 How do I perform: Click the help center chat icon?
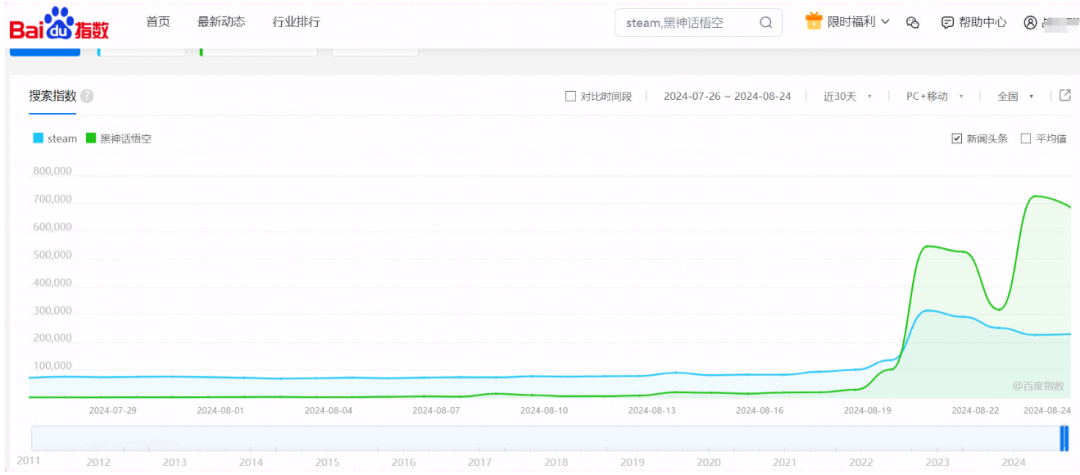tap(948, 23)
